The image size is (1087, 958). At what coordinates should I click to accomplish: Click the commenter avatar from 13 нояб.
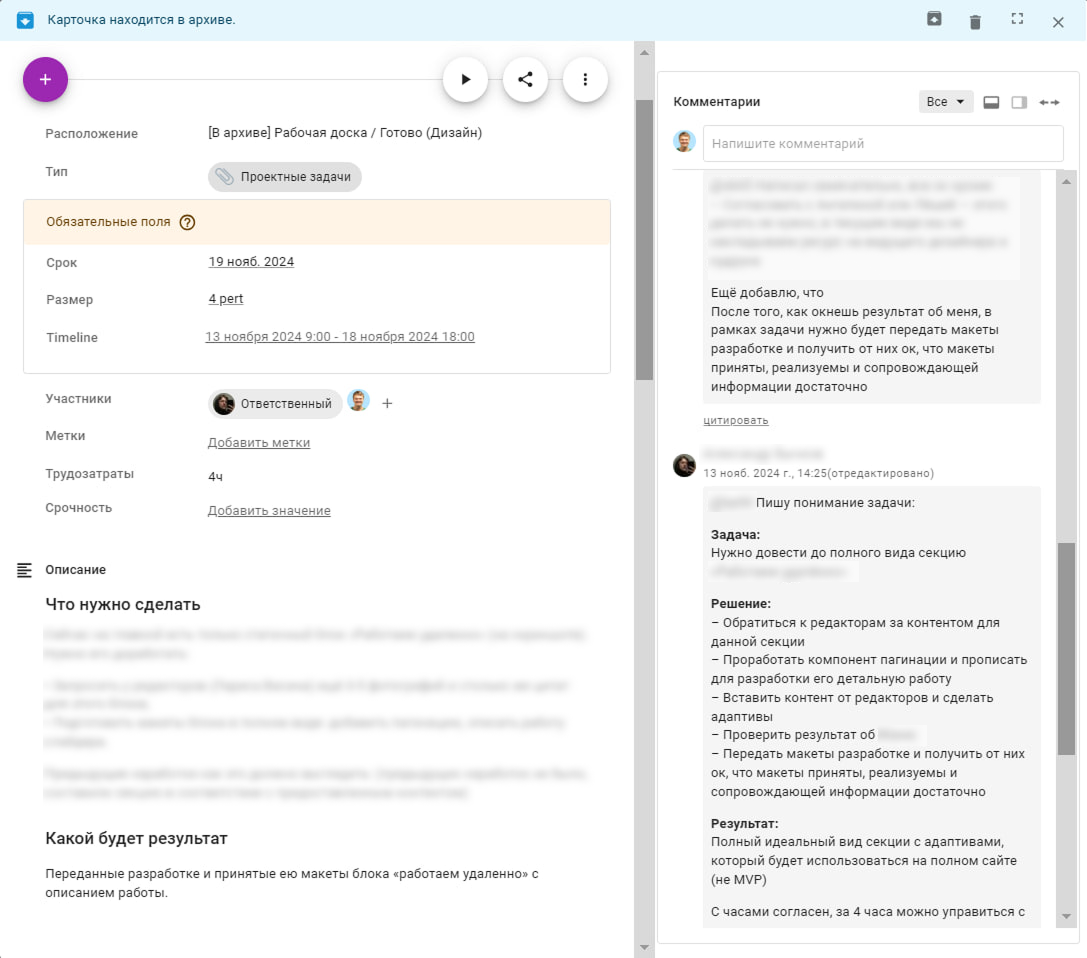pyautogui.click(x=684, y=465)
